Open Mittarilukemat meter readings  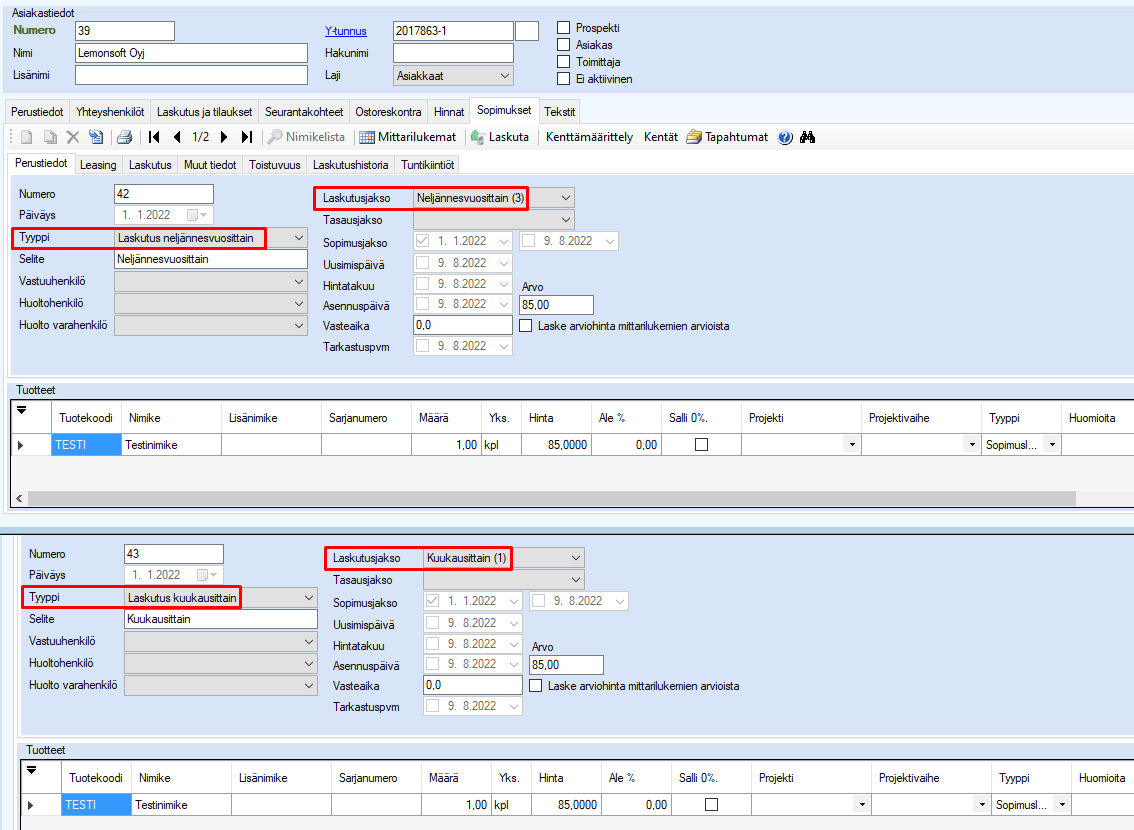click(x=409, y=137)
